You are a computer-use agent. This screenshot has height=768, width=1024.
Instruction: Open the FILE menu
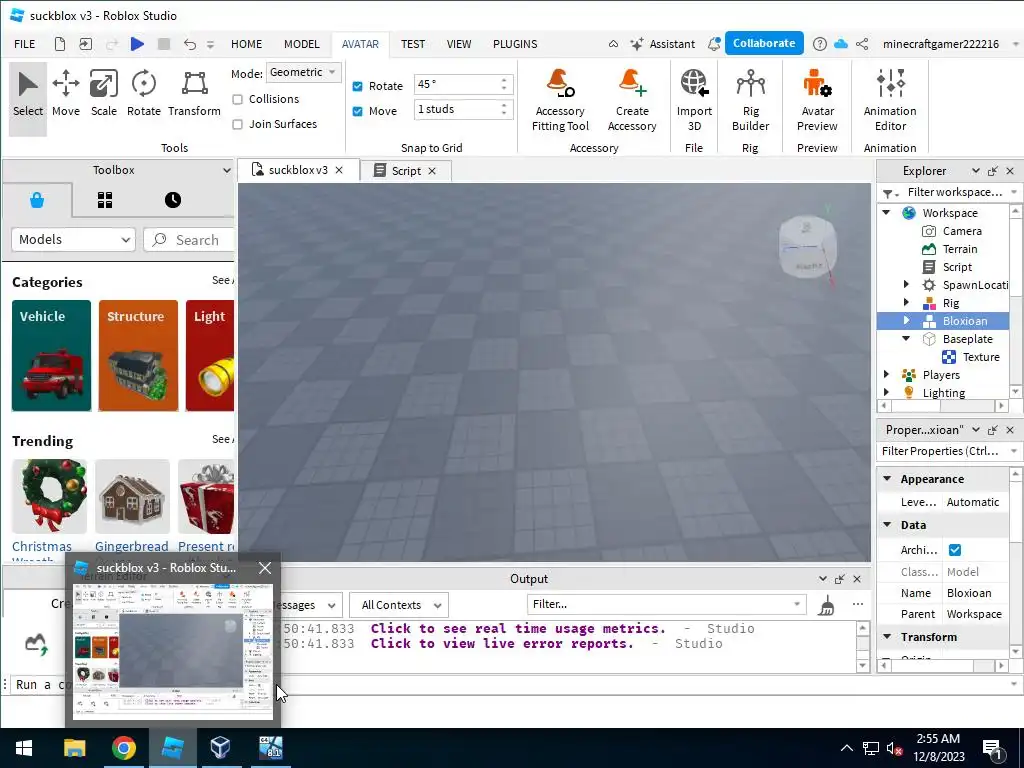(25, 44)
